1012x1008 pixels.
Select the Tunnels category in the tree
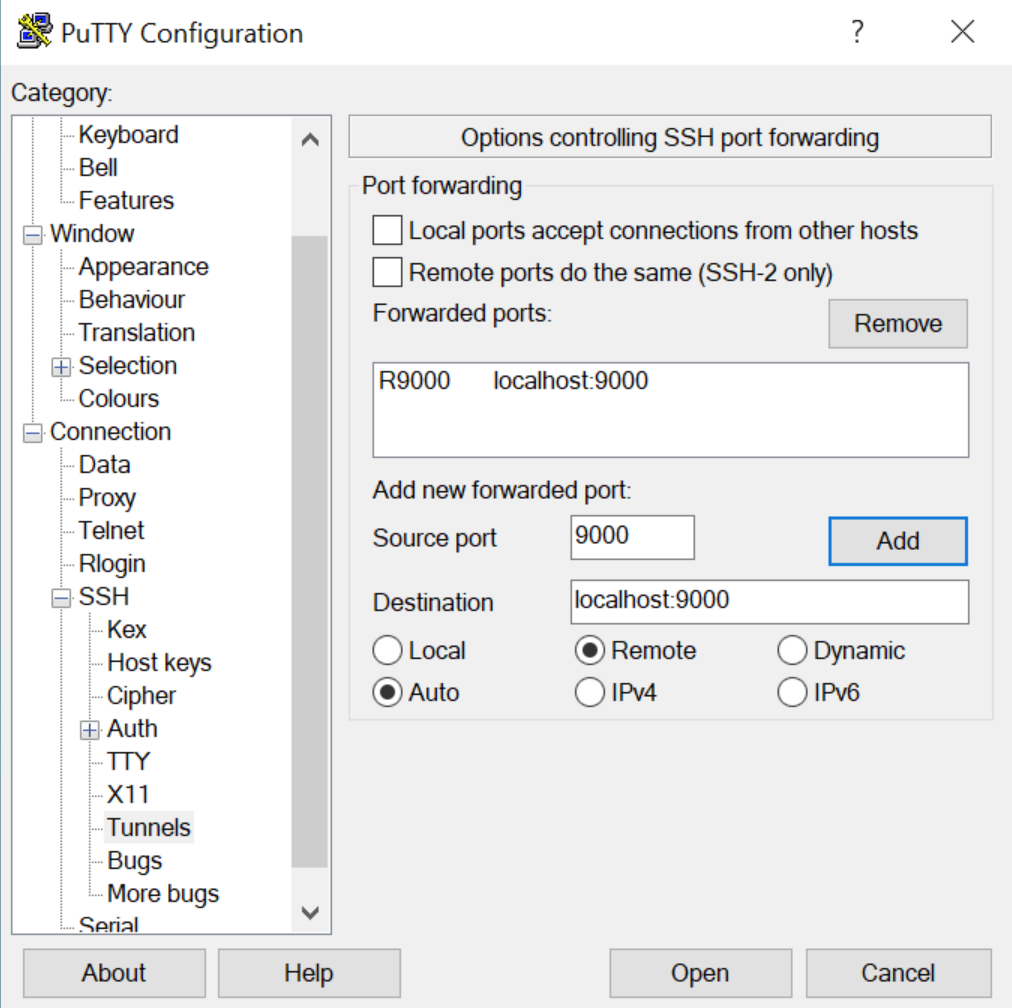tap(148, 827)
